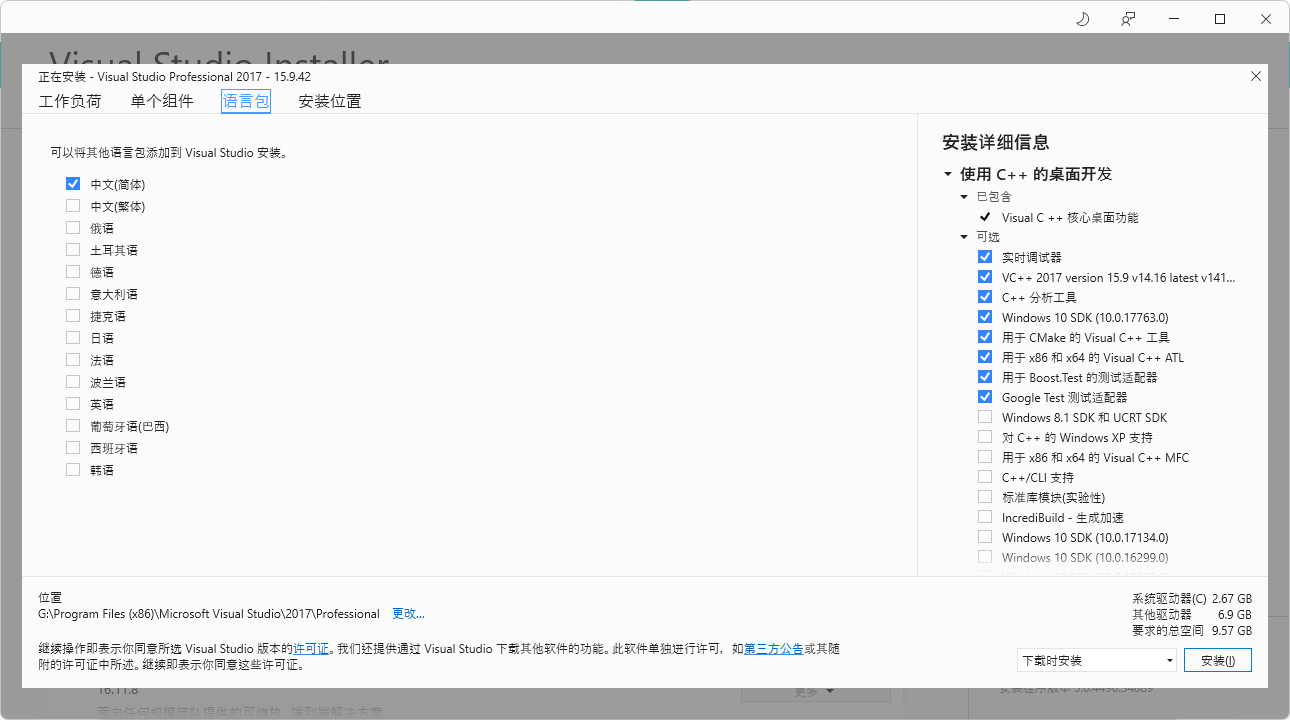Image resolution: width=1290 pixels, height=720 pixels.
Task: Uncheck the C++ 分析工具 component
Action: pyautogui.click(x=985, y=297)
